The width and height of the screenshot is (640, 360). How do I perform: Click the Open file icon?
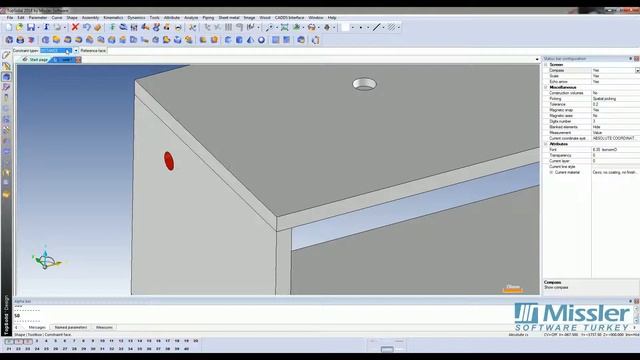click(x=20, y=27)
